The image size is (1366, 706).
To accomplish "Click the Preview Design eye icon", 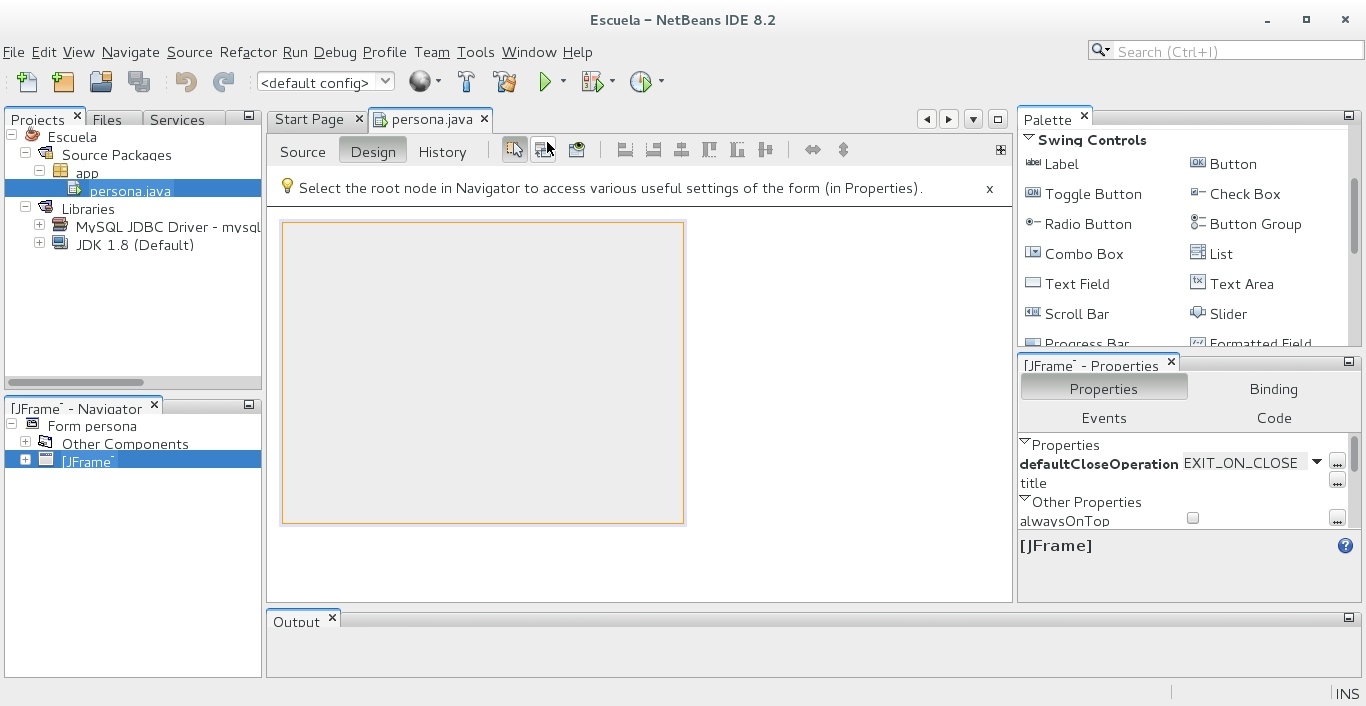I will tap(576, 150).
